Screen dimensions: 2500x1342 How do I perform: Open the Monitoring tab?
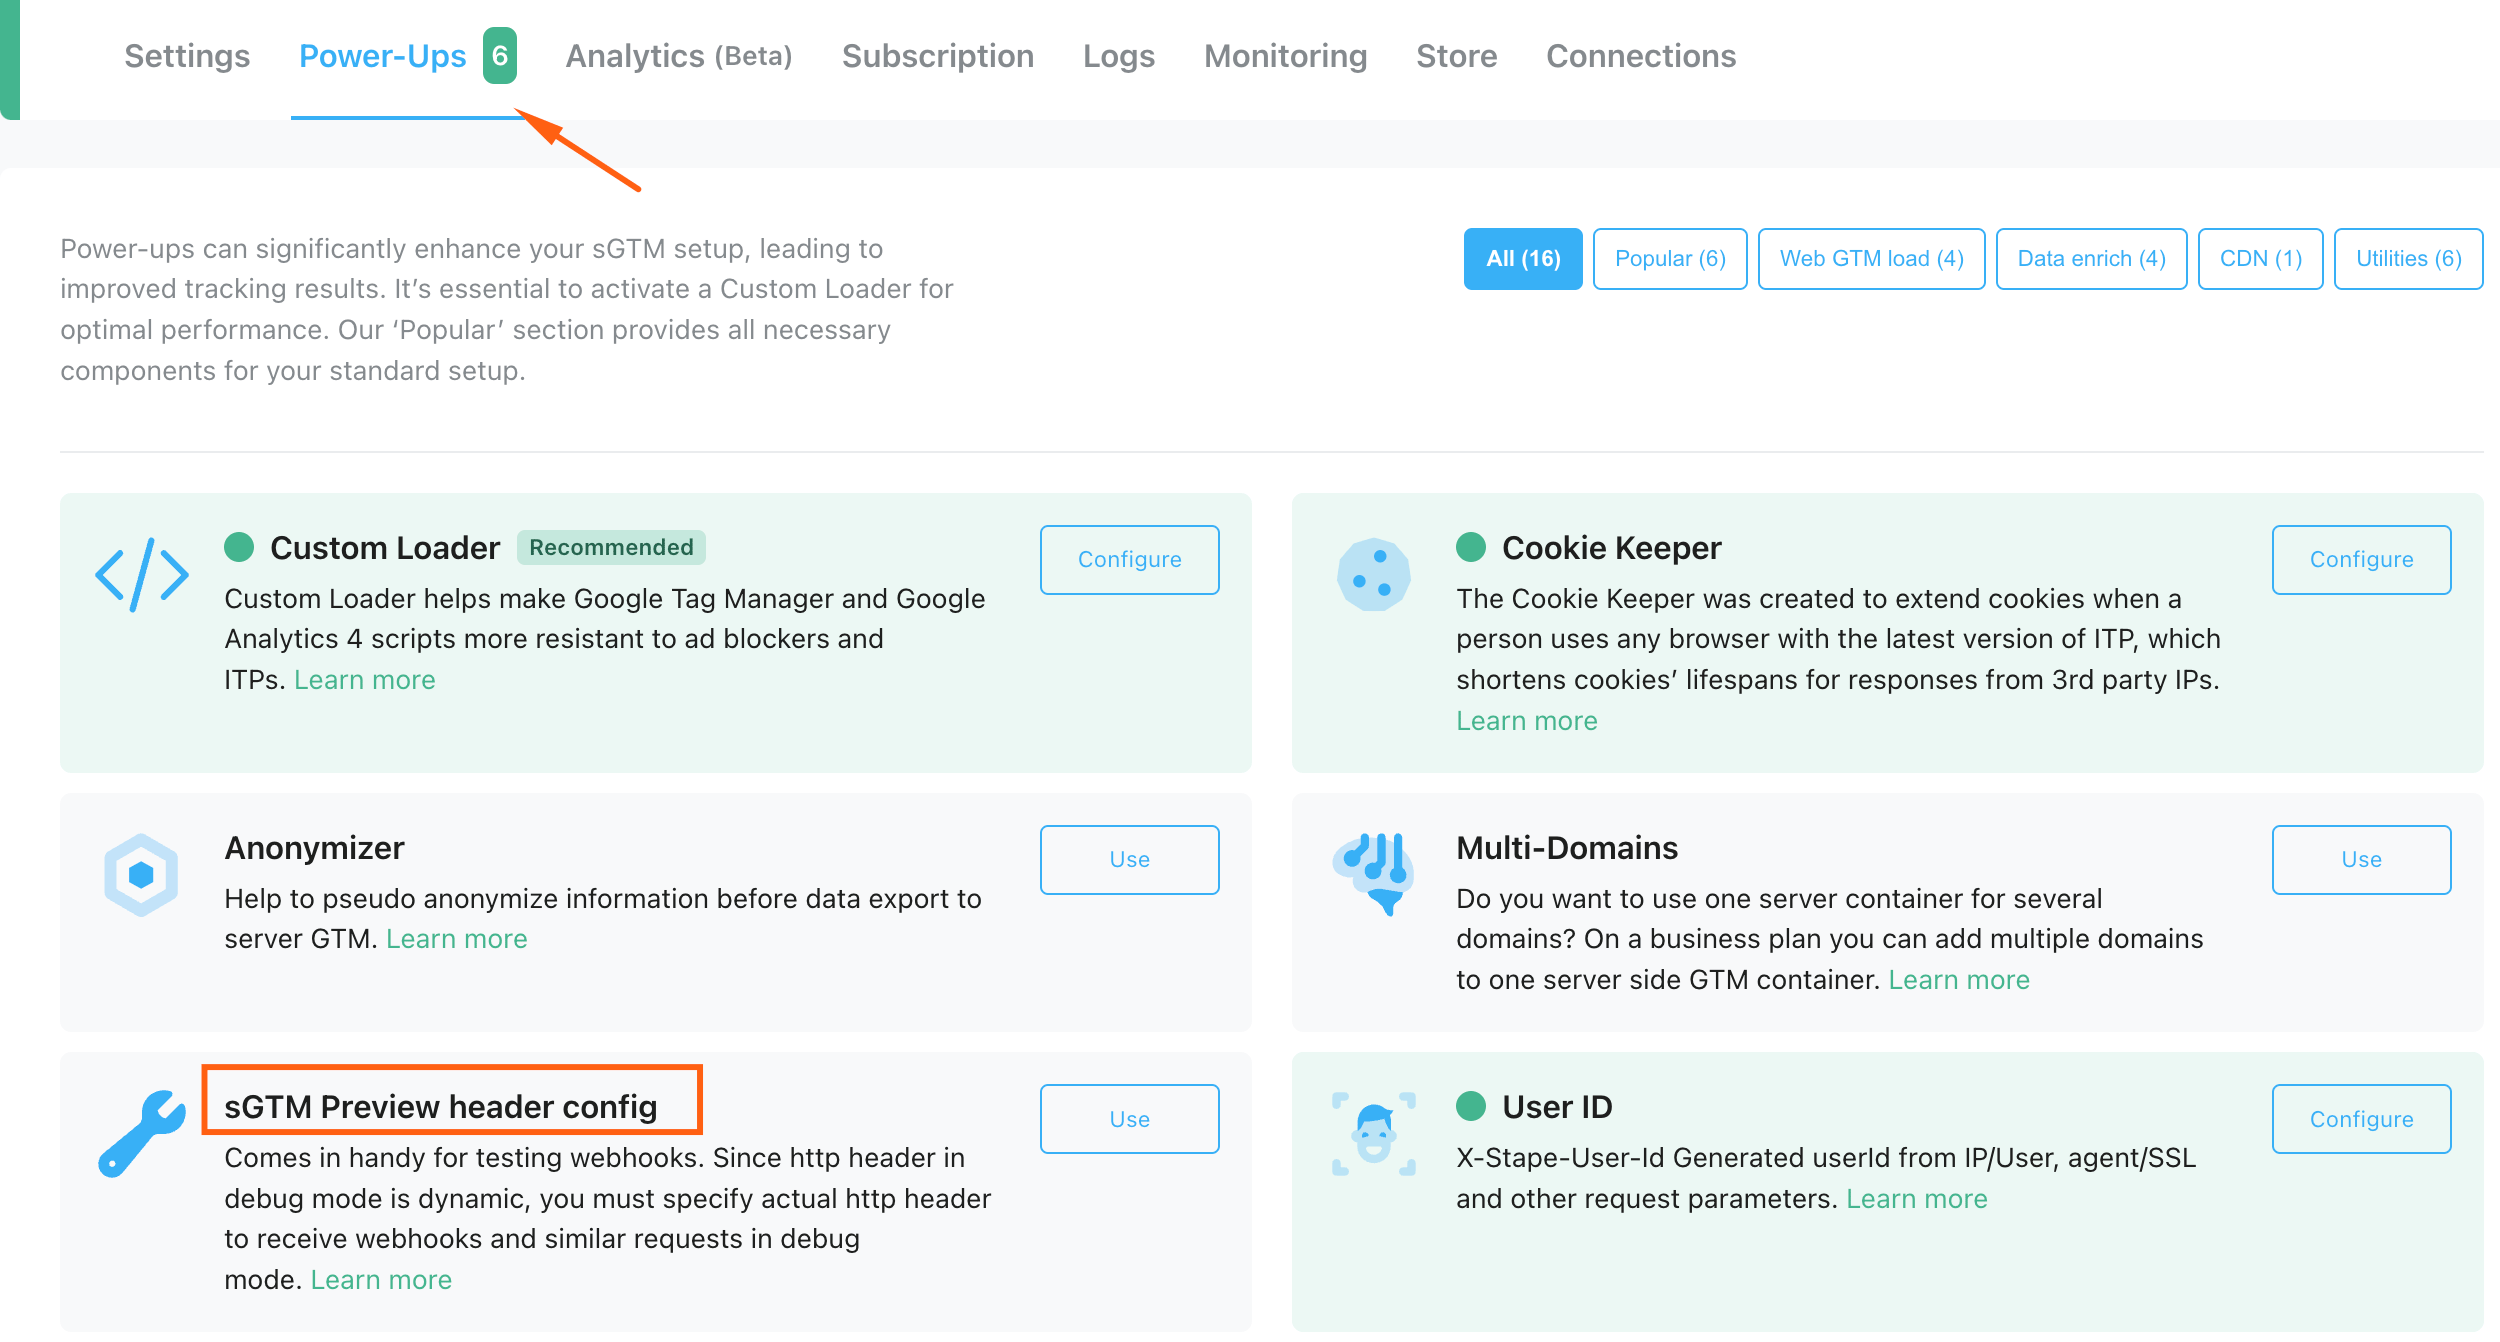pyautogui.click(x=1285, y=56)
